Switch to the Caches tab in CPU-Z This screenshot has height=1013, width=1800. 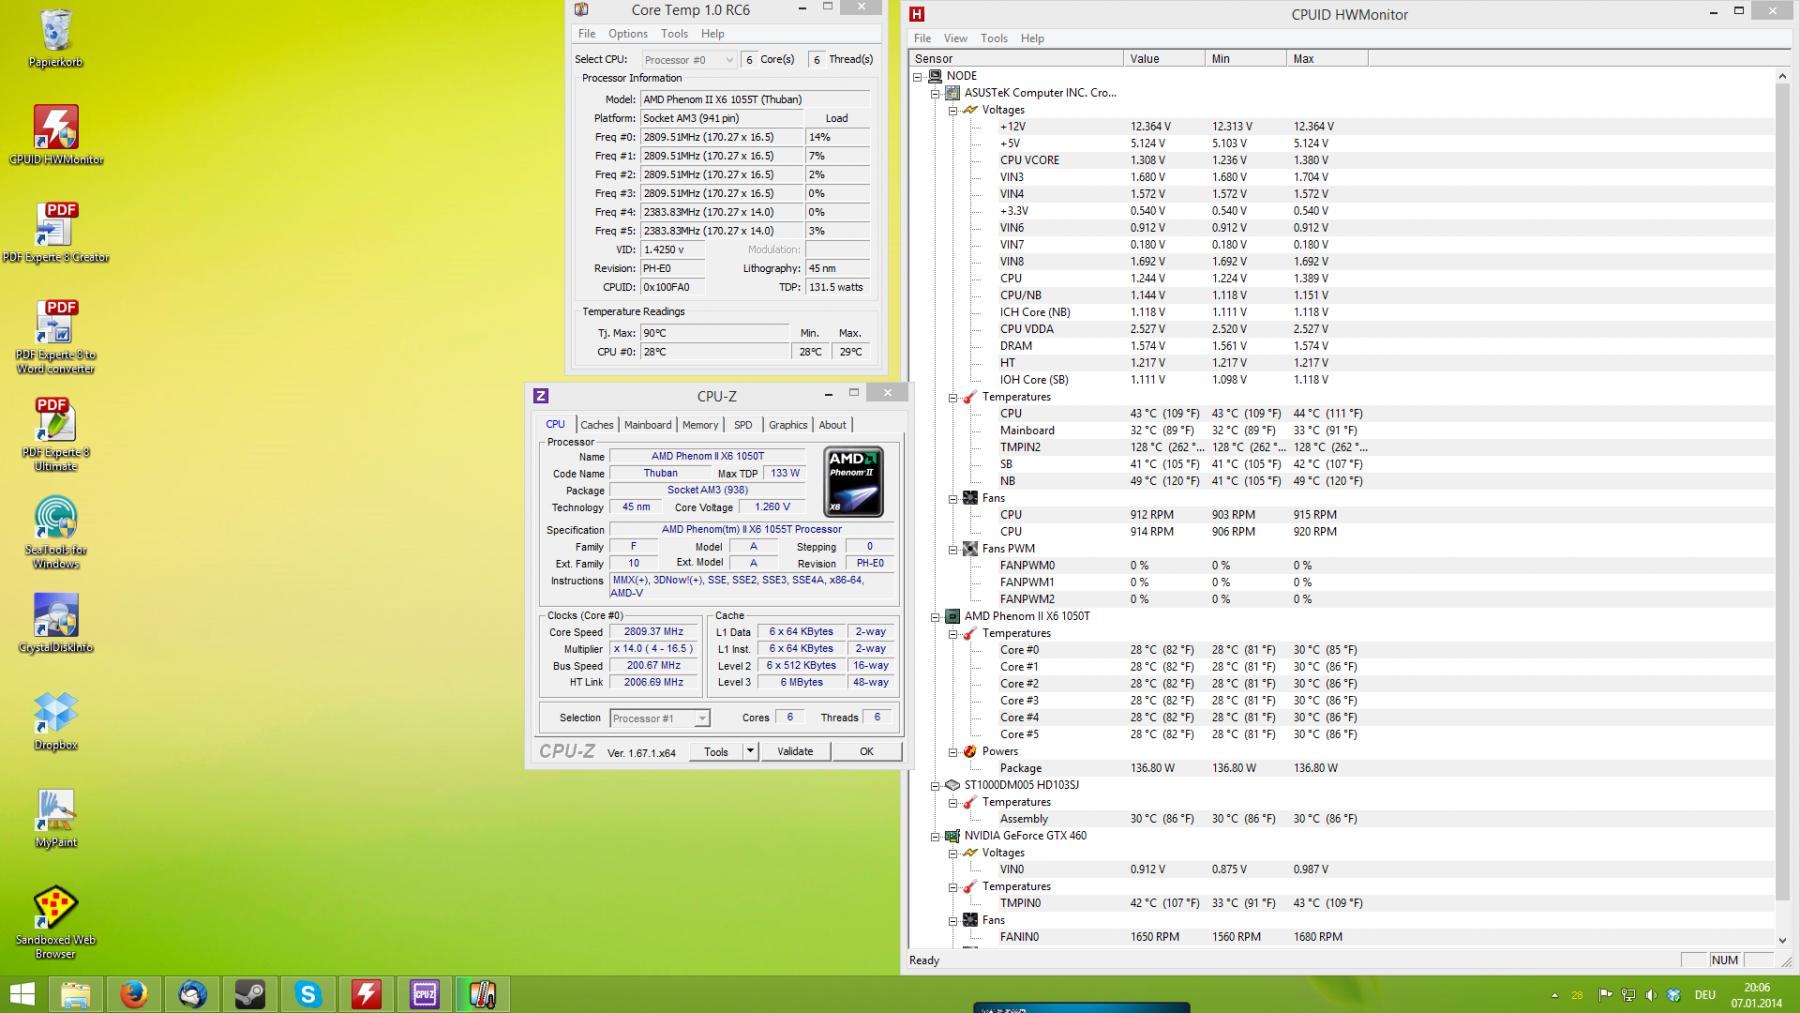[x=597, y=425]
